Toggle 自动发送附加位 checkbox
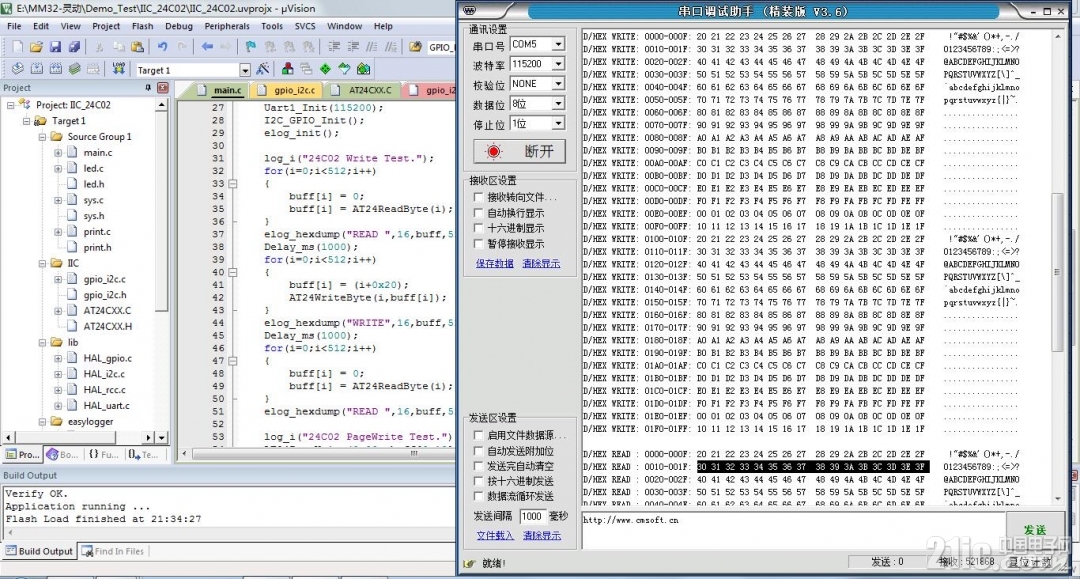Viewport: 1080px width, 579px height. 479,451
